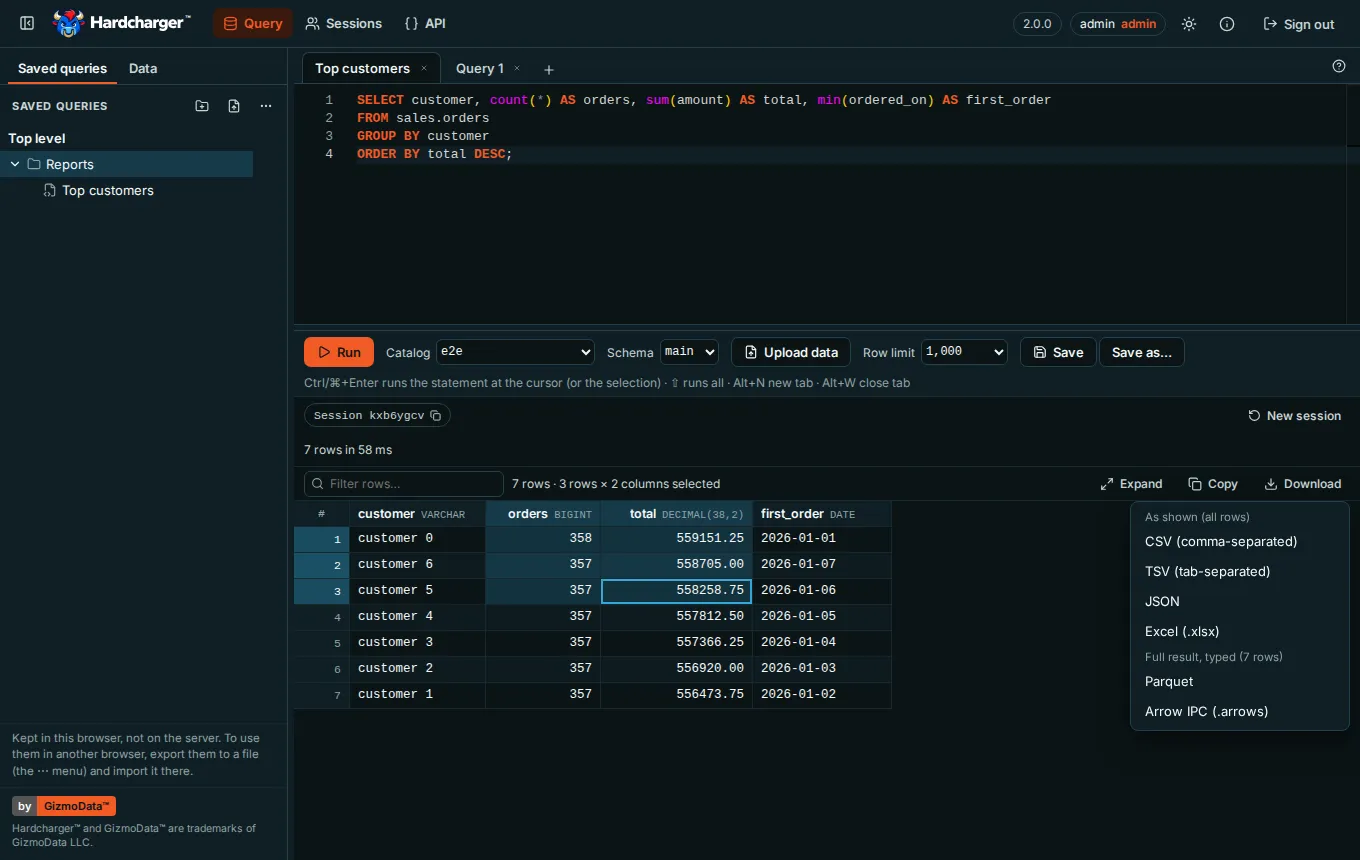Copy the session ID kxb6ygcv
The height and width of the screenshot is (860, 1360).
435,416
